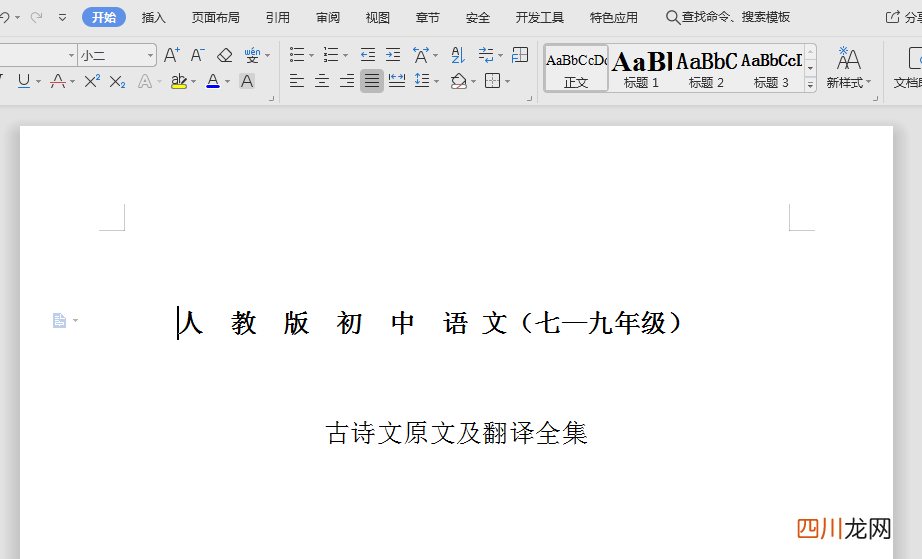
Task: Click distributed alignment icon
Action: coord(397,81)
